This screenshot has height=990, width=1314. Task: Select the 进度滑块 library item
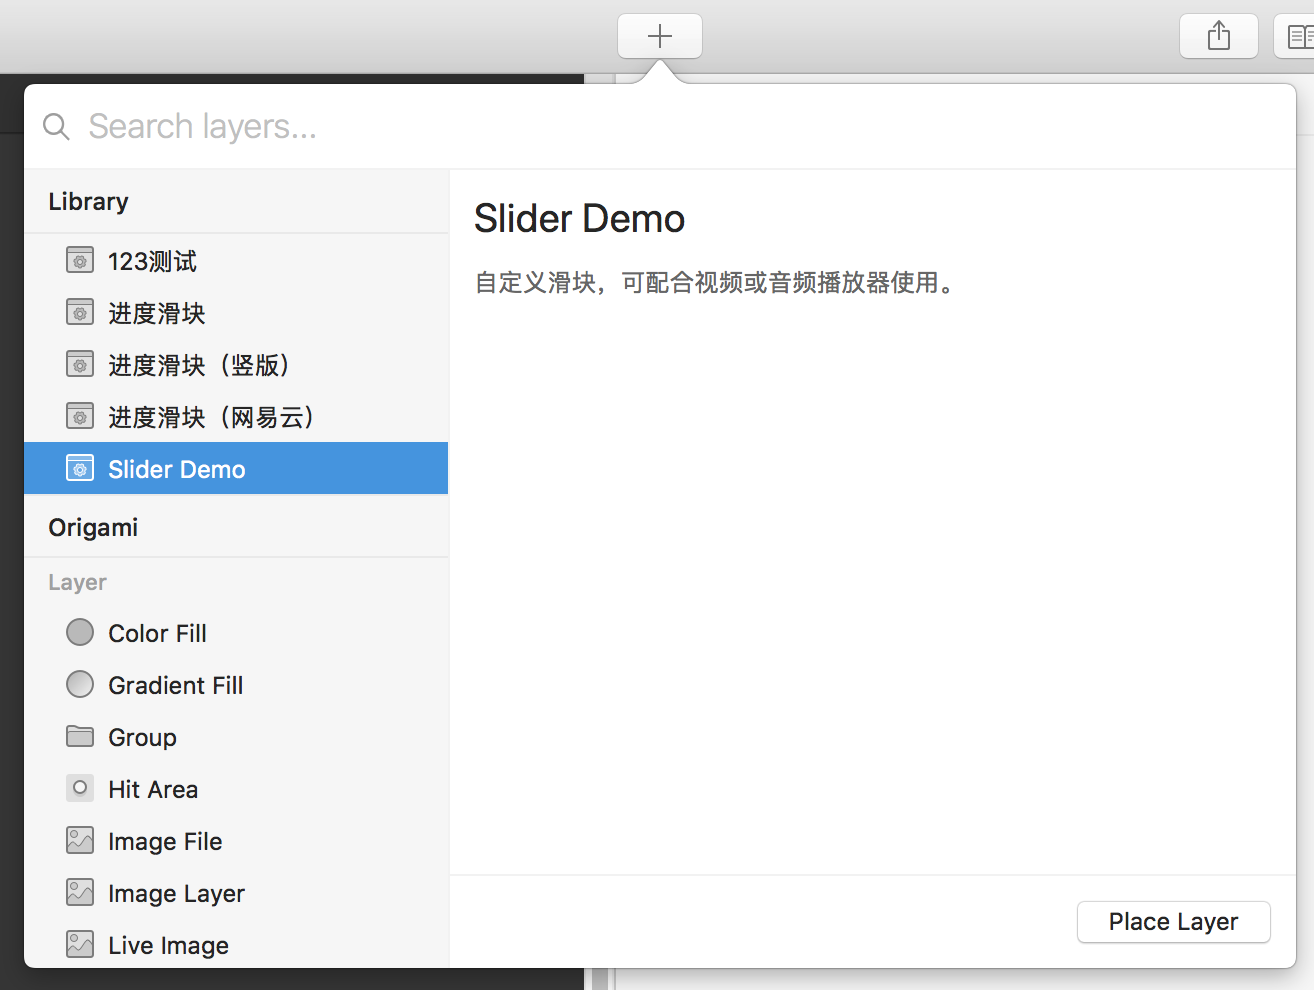(x=156, y=313)
